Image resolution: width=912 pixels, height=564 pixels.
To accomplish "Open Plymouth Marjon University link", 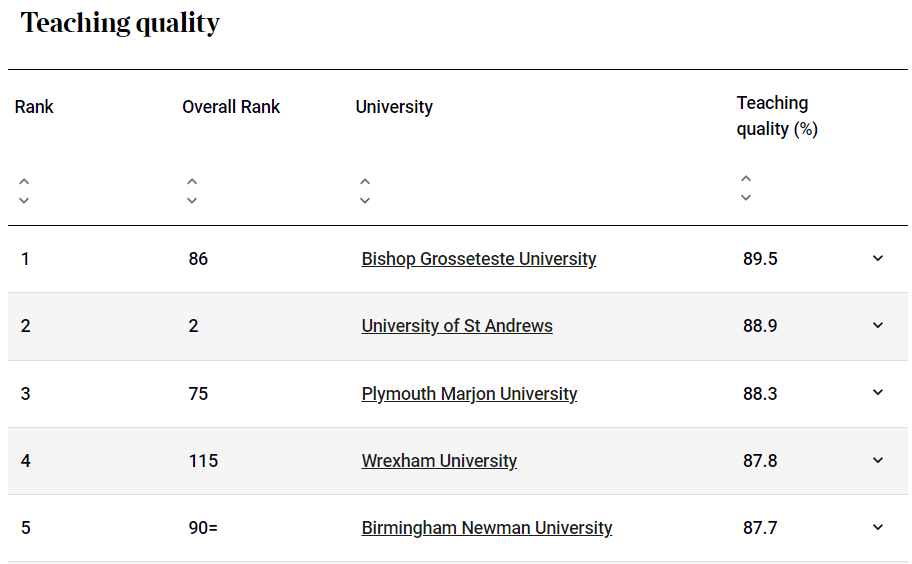I will [469, 394].
